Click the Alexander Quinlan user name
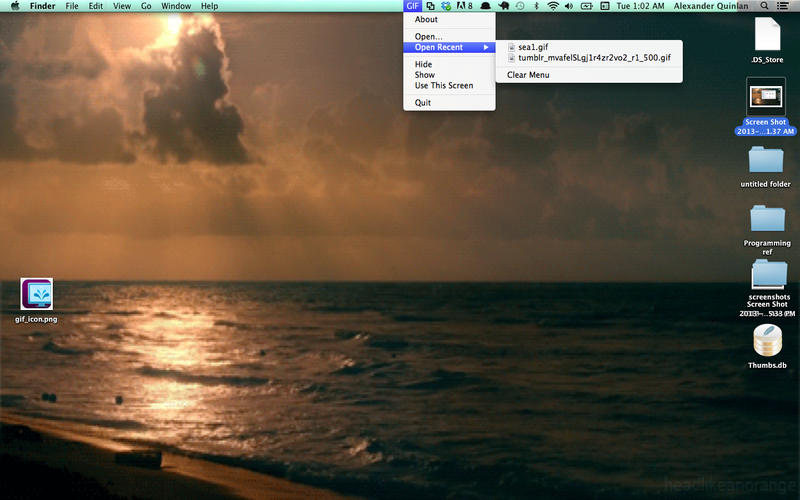The image size is (800, 500). 711,6
